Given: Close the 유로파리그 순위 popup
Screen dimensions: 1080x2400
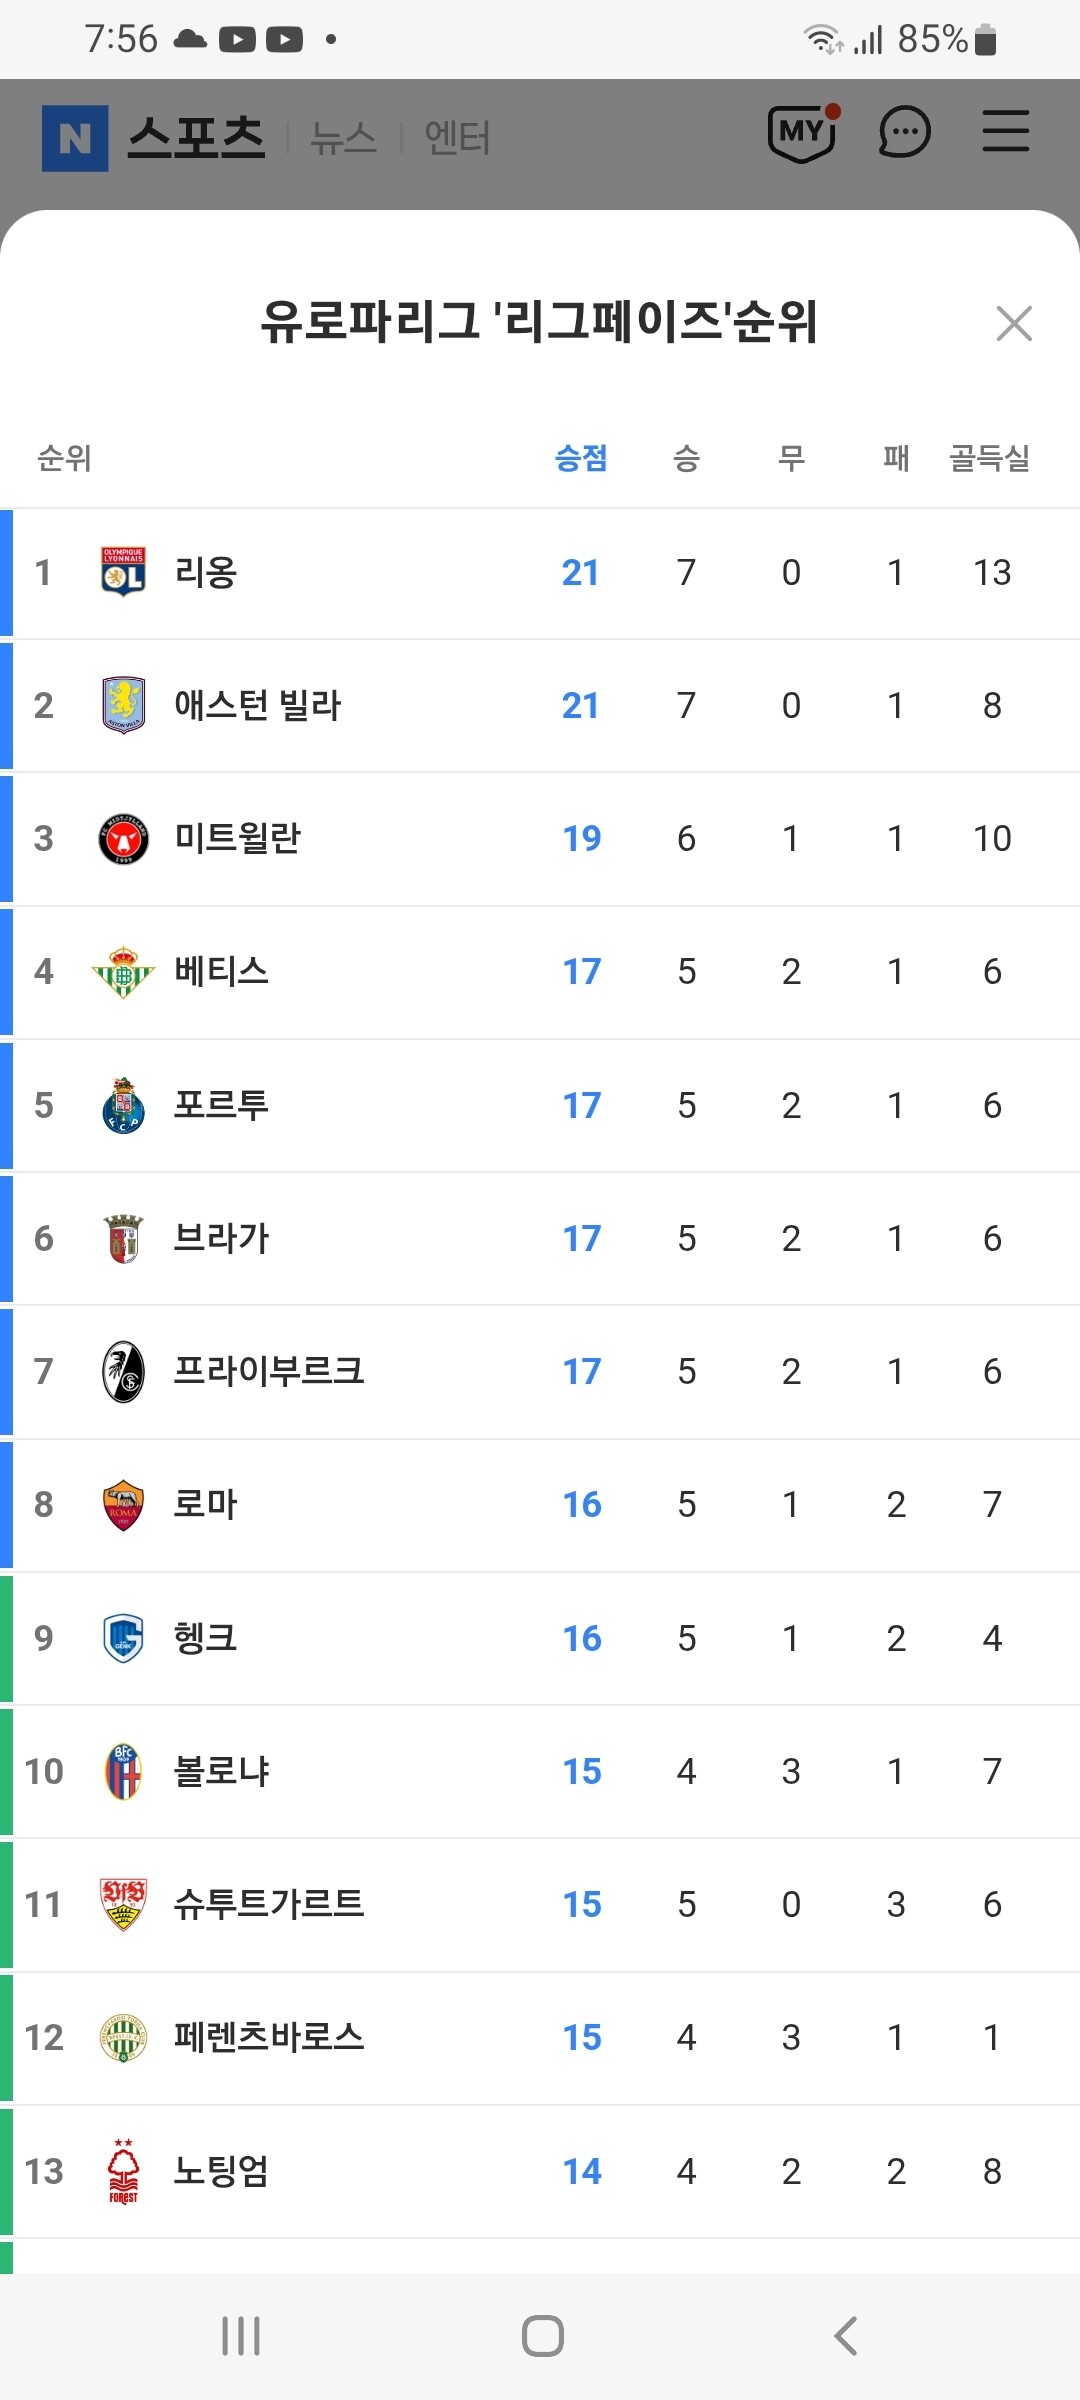Looking at the screenshot, I should click(1014, 323).
